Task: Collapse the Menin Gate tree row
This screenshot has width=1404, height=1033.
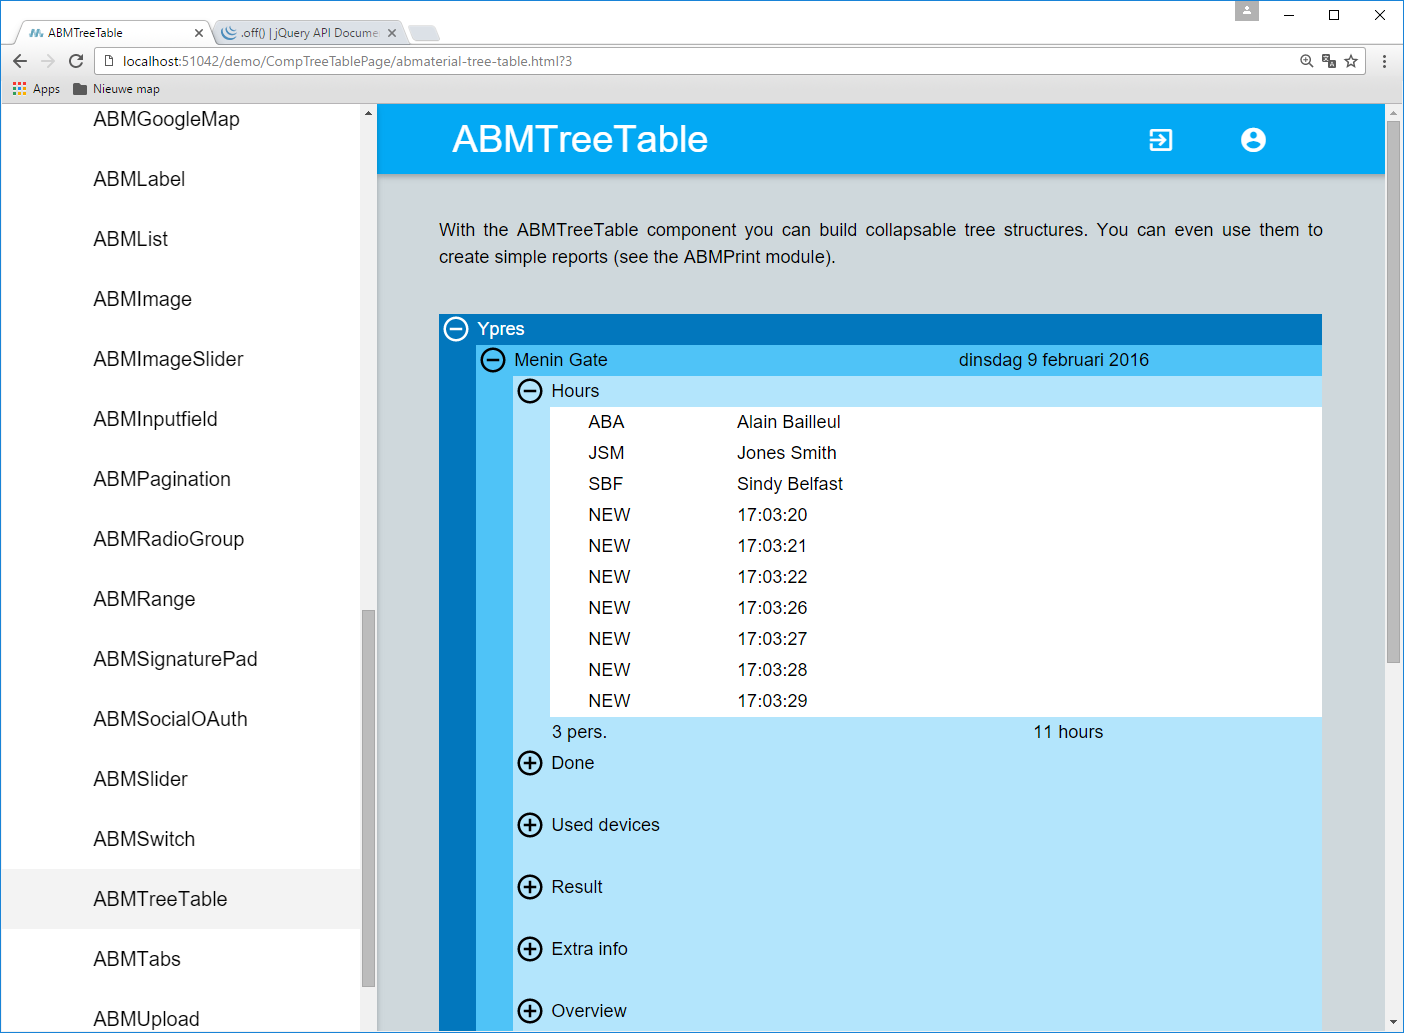Action: (493, 360)
